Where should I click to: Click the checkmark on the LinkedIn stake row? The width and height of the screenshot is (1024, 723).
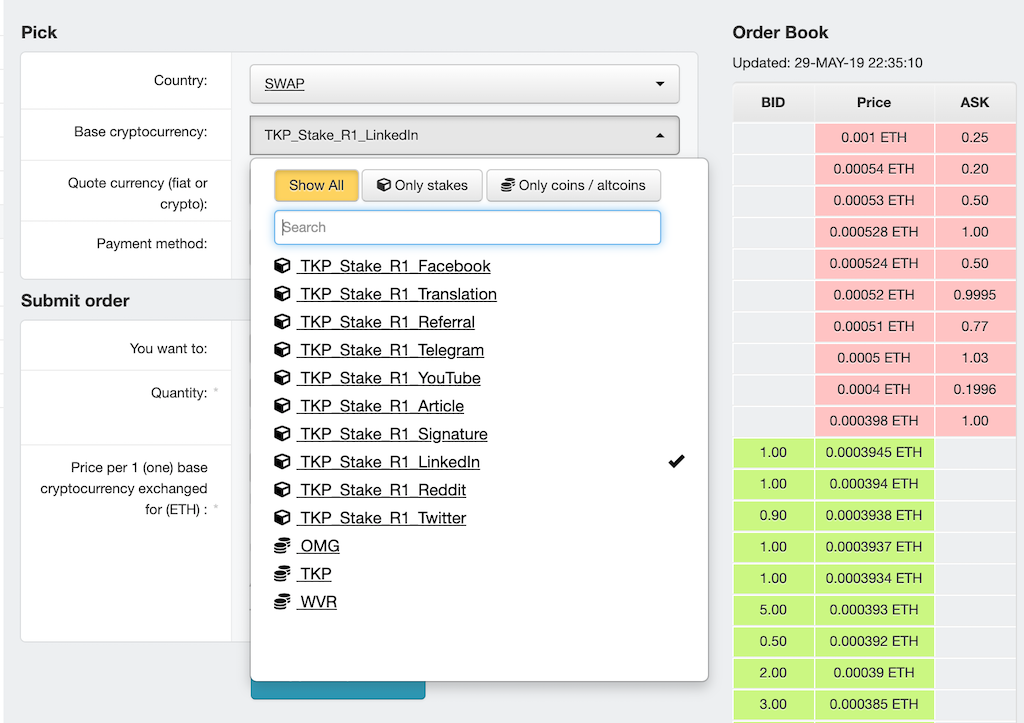pyautogui.click(x=677, y=462)
